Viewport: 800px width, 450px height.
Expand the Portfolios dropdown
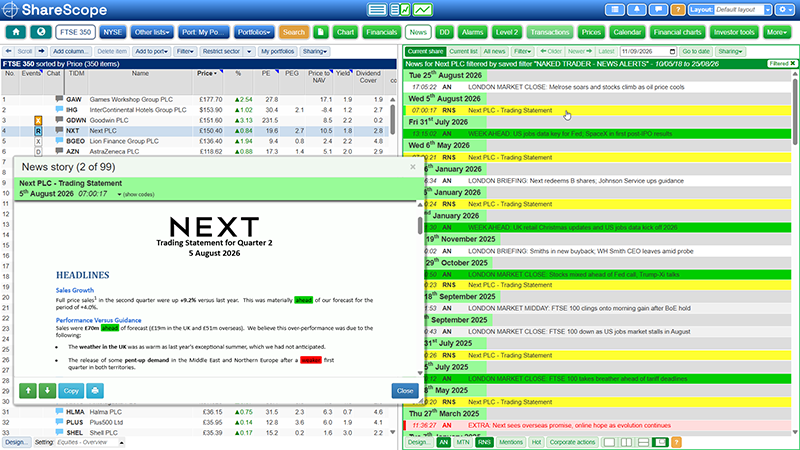pos(254,32)
